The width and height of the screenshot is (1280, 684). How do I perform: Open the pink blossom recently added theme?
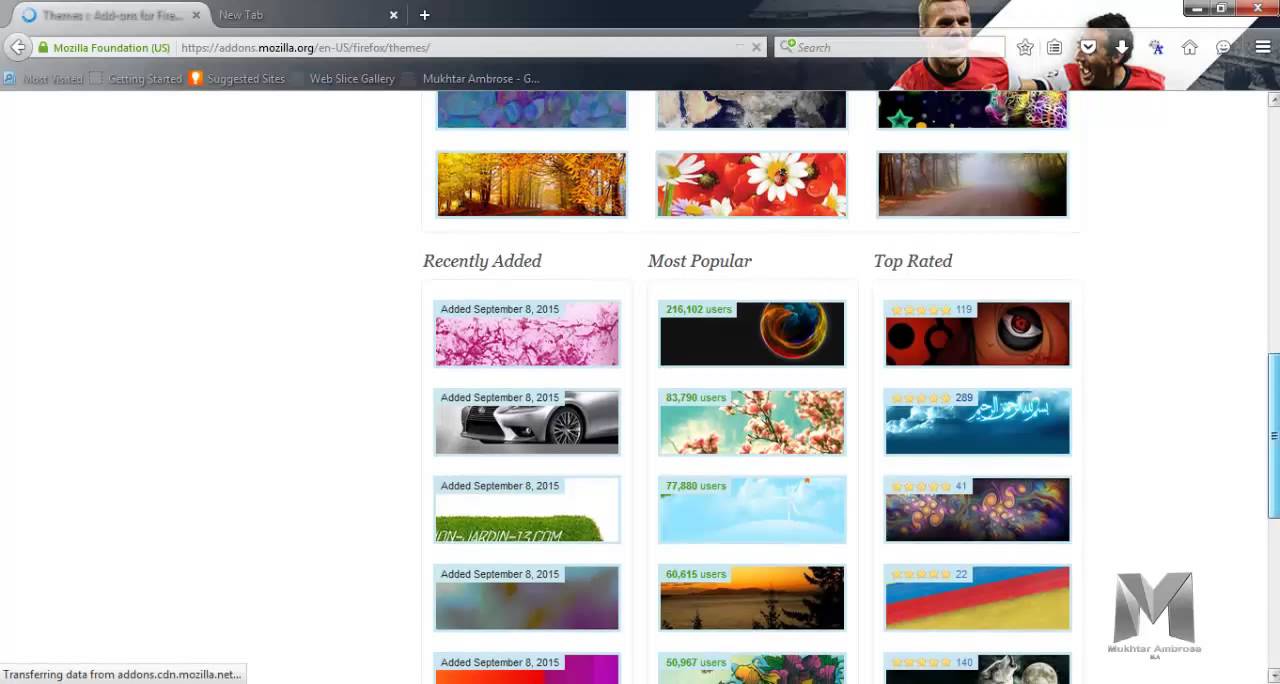point(527,334)
